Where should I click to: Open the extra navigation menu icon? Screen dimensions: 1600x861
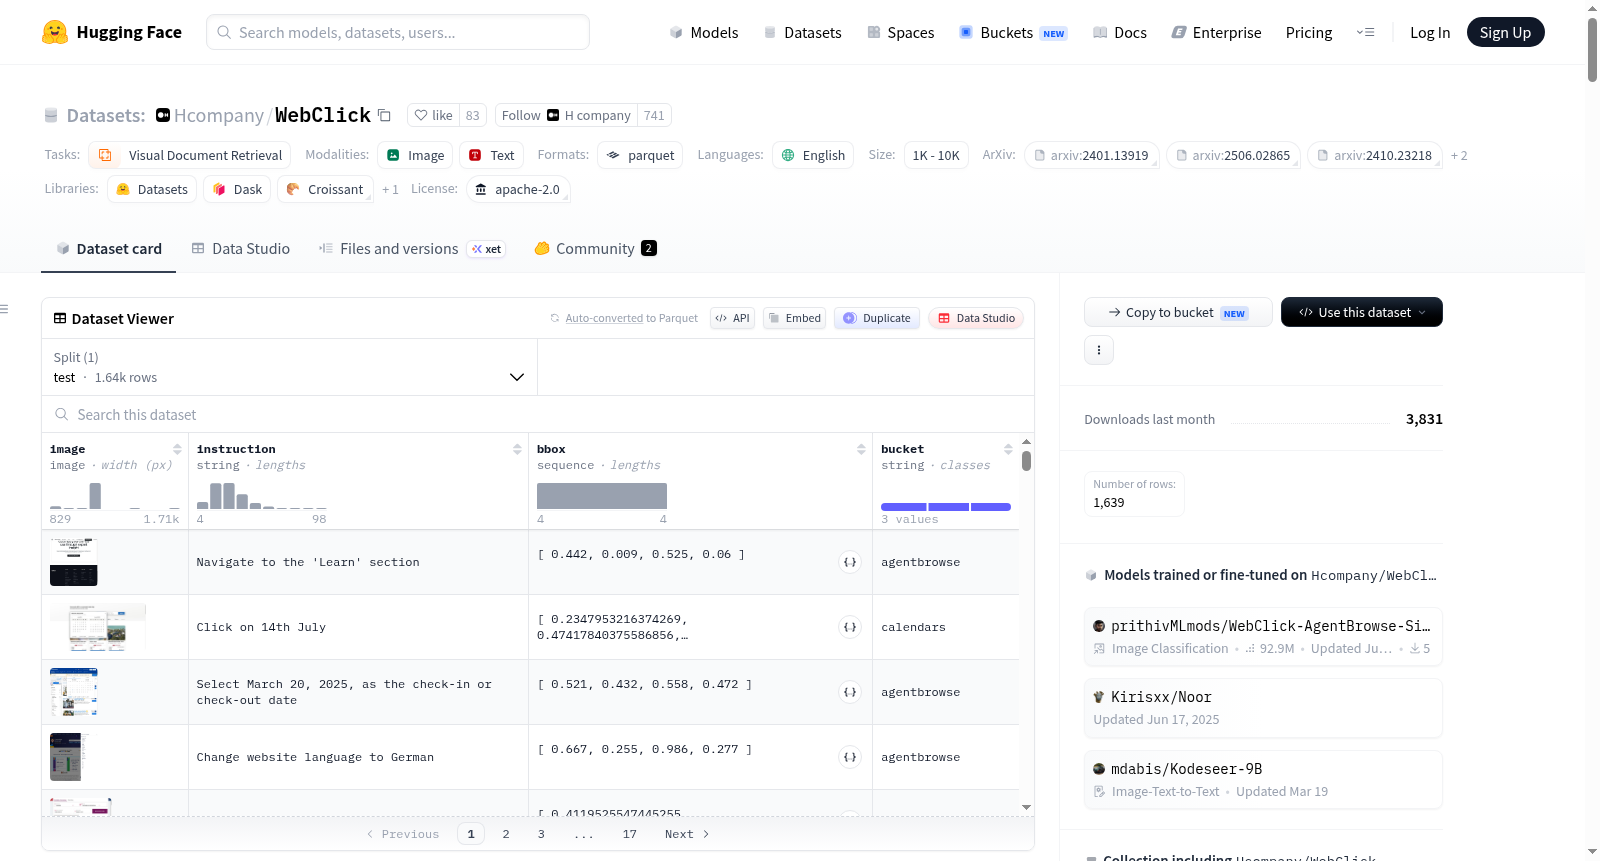point(1365,32)
